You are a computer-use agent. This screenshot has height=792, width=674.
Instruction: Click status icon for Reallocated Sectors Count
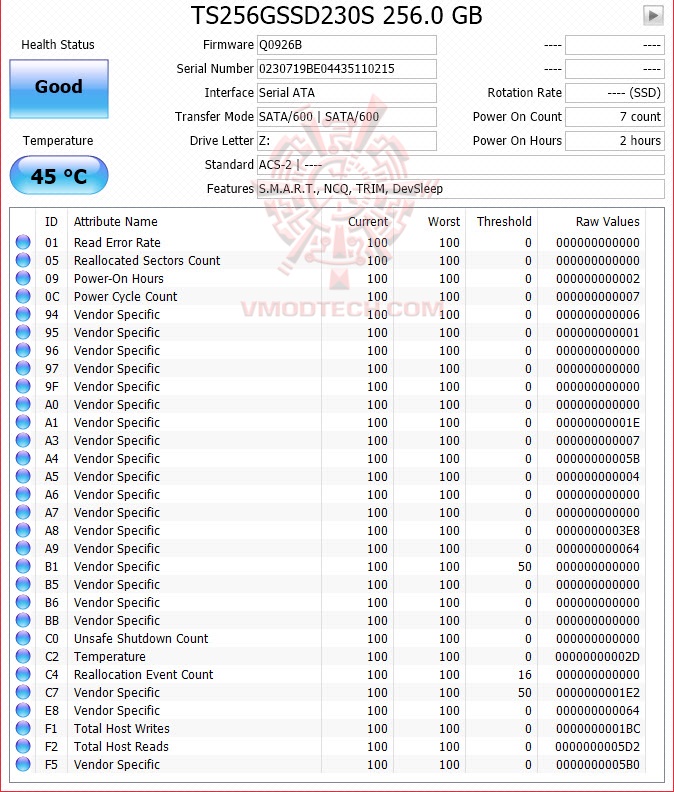pos(23,260)
